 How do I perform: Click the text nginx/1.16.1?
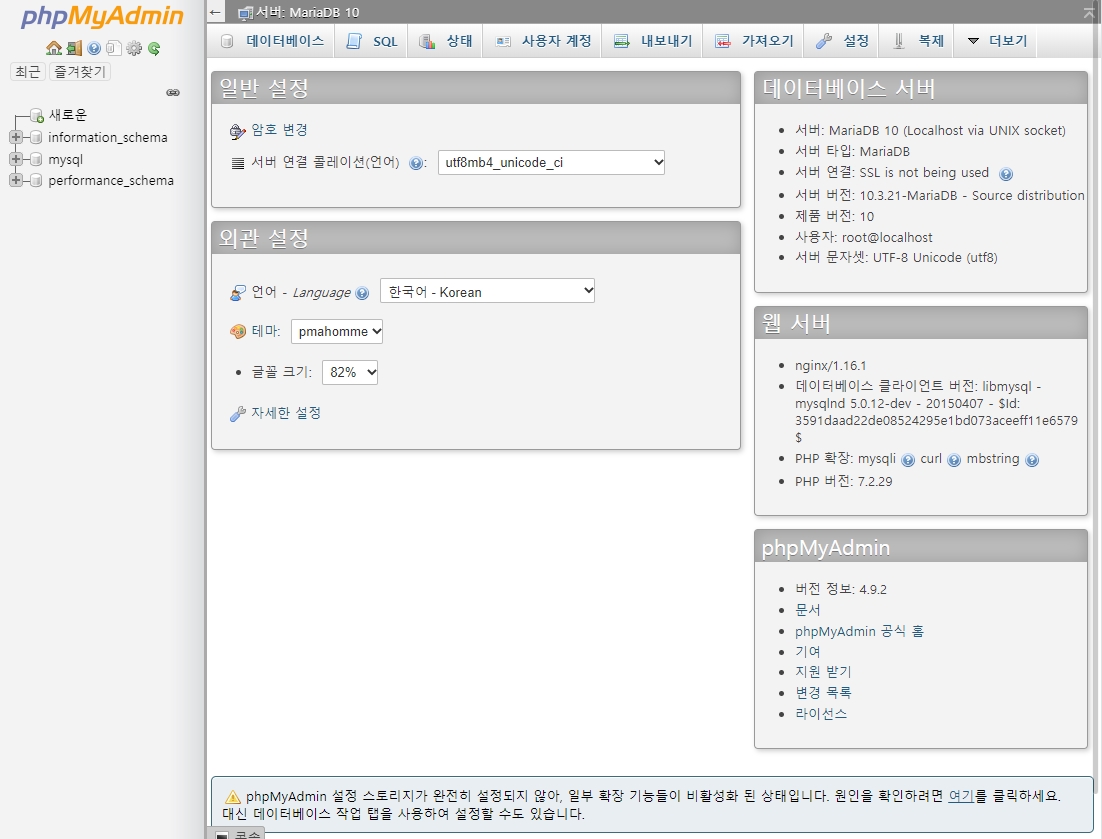831,365
